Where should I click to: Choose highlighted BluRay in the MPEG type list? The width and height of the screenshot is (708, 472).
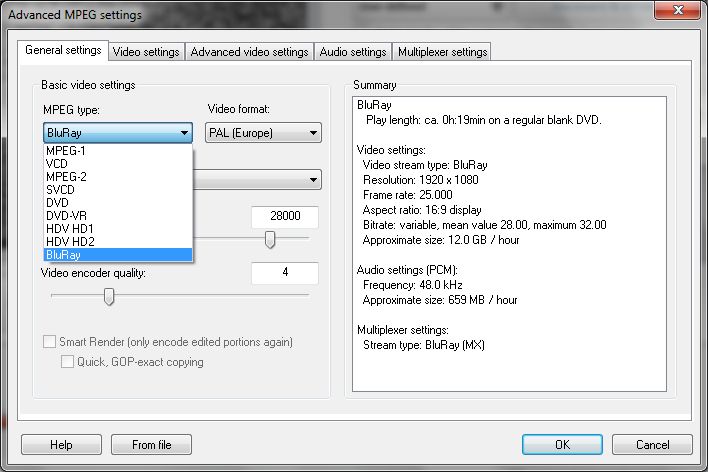coord(118,255)
